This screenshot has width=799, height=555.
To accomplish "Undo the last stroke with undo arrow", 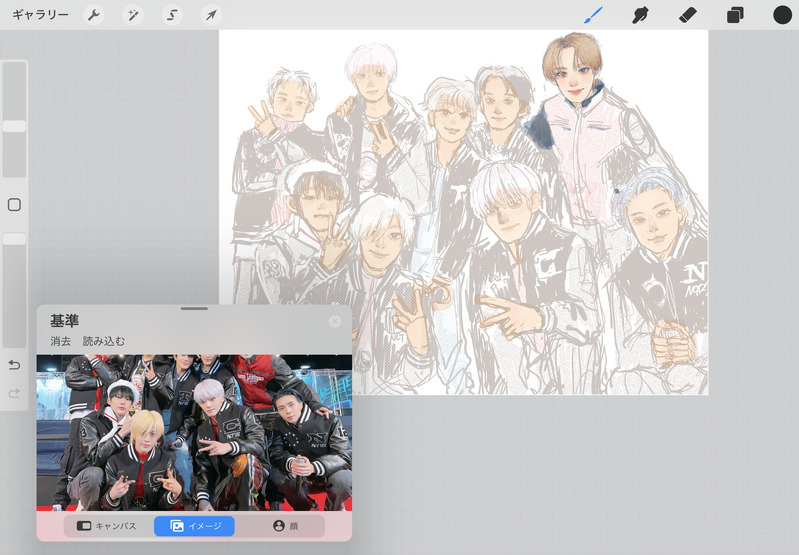I will coord(14,365).
